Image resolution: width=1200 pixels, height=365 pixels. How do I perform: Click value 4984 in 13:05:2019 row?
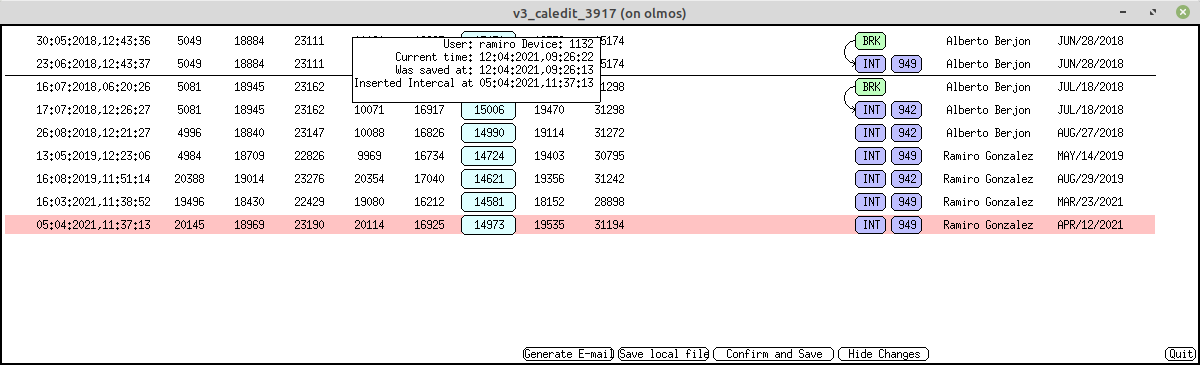189,156
